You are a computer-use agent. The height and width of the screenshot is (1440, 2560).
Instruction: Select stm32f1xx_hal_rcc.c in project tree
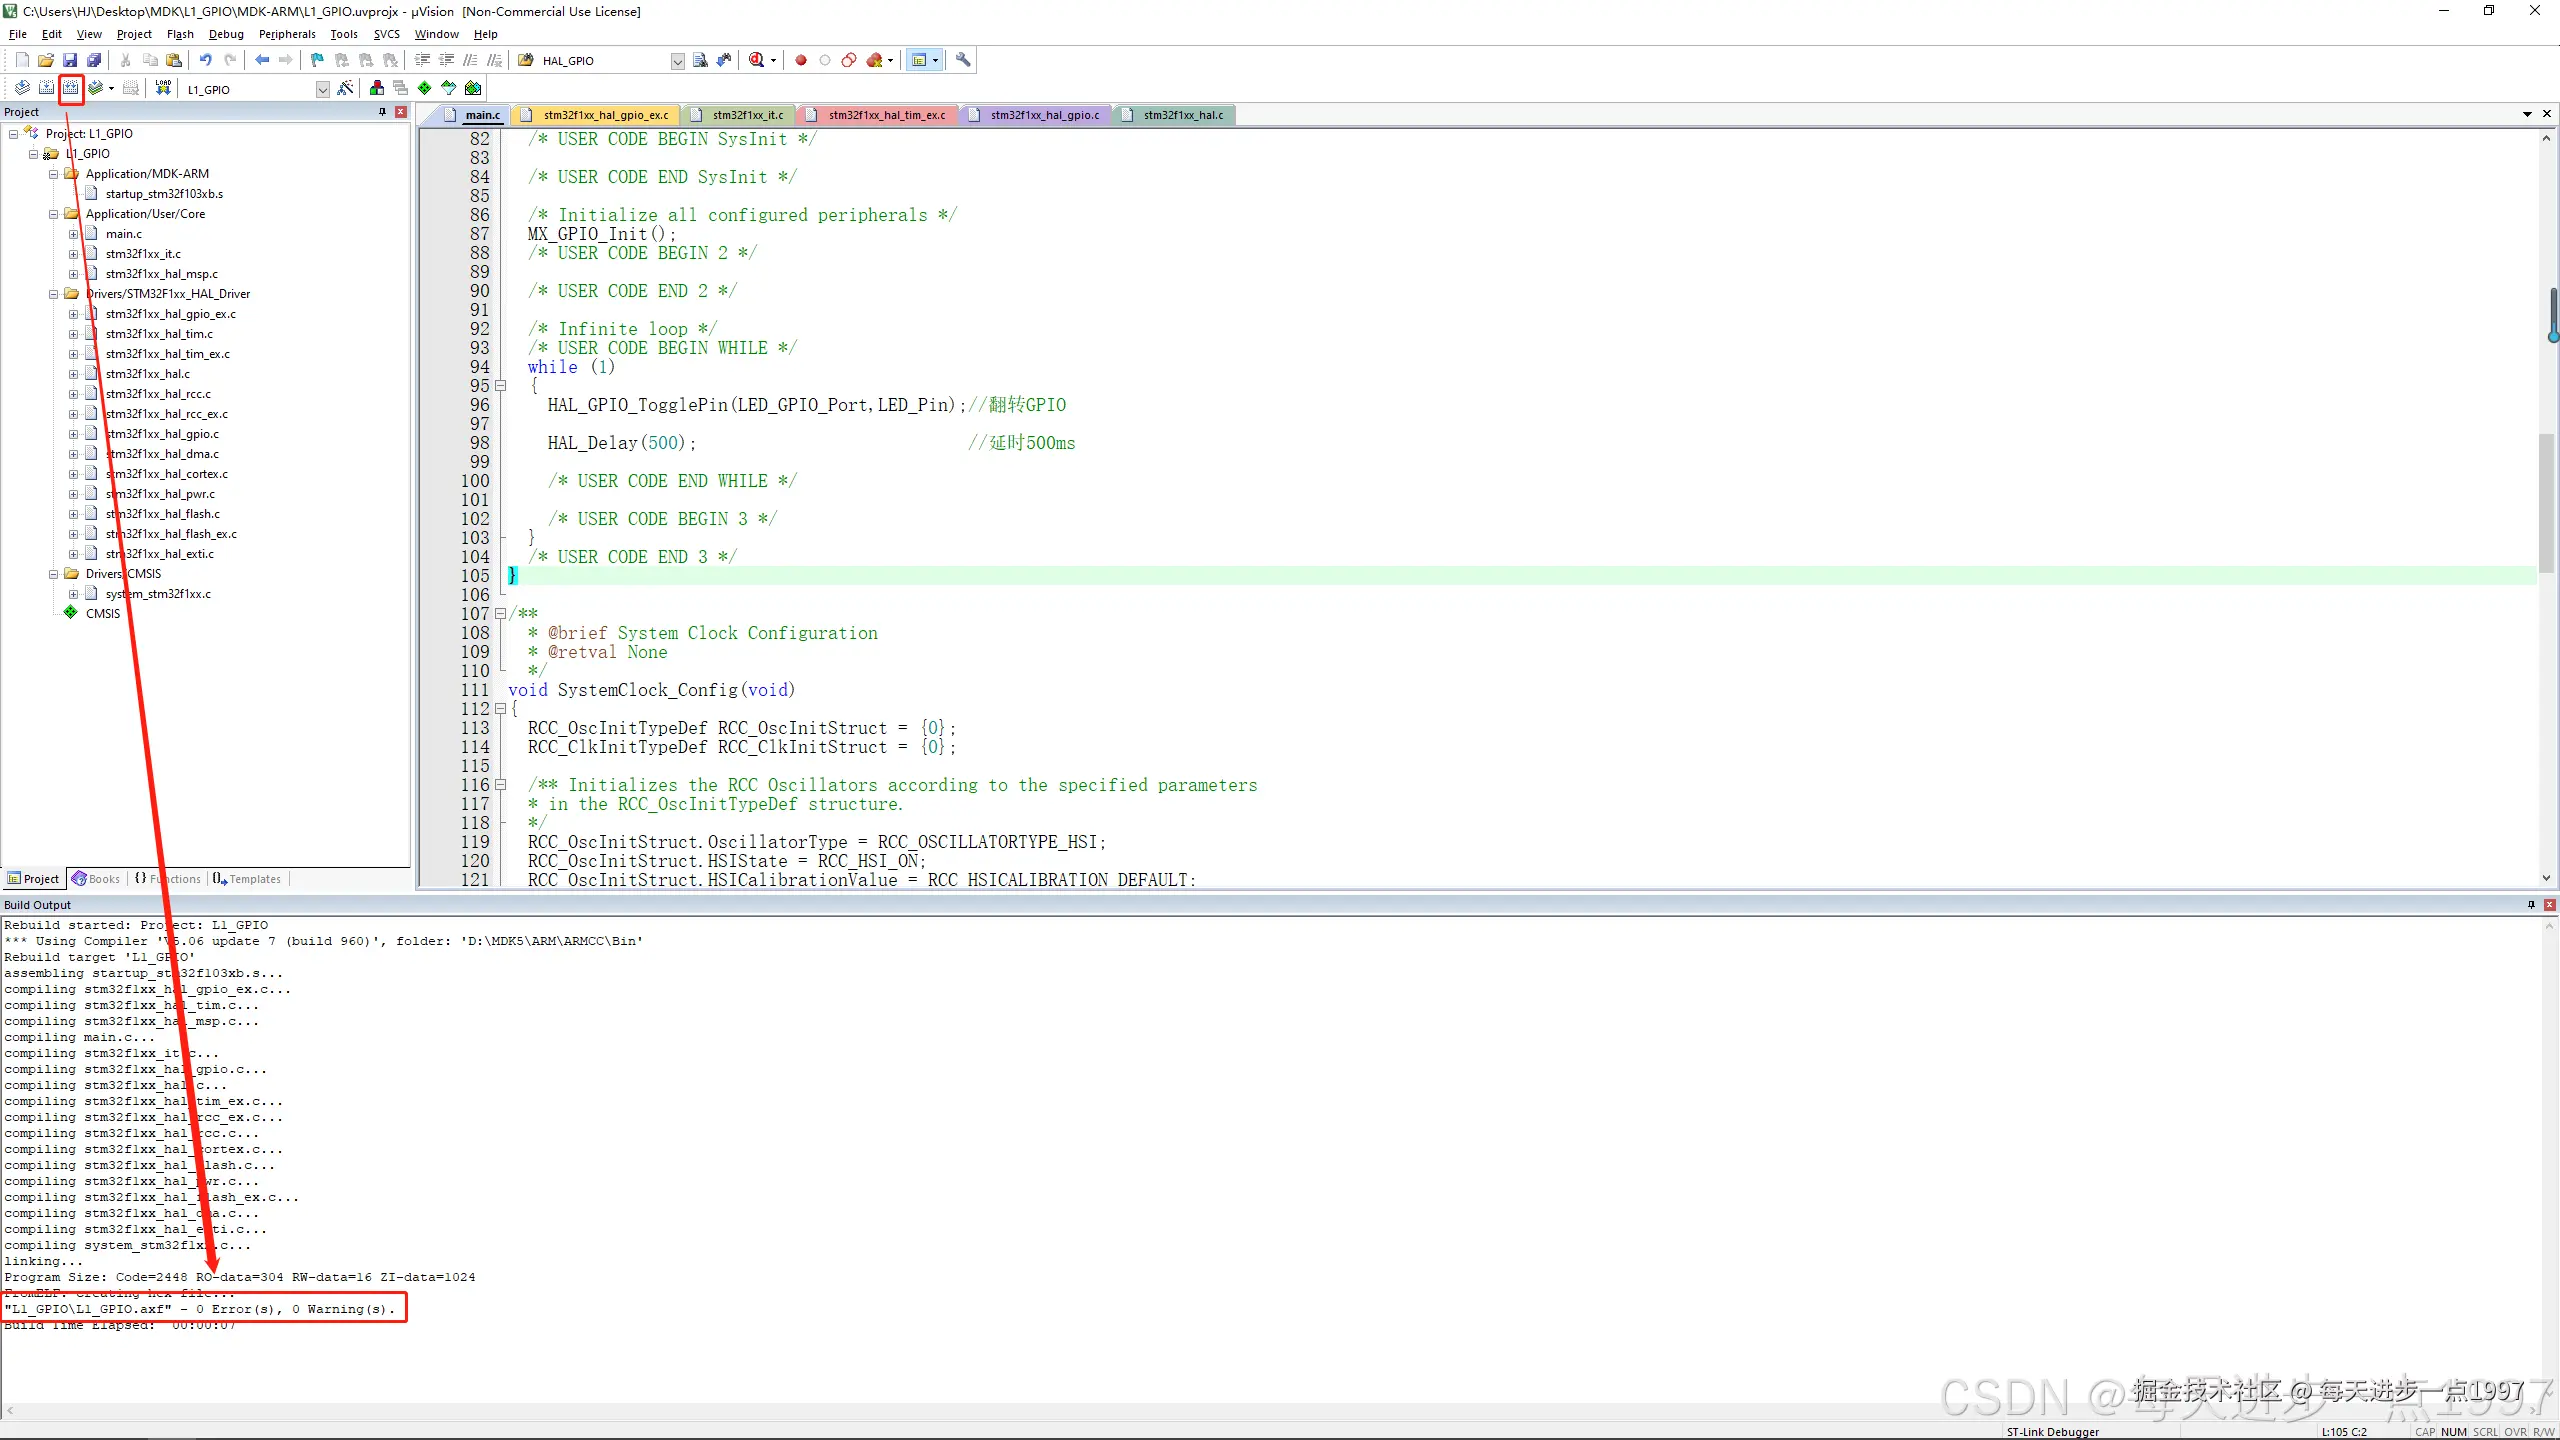(x=158, y=394)
